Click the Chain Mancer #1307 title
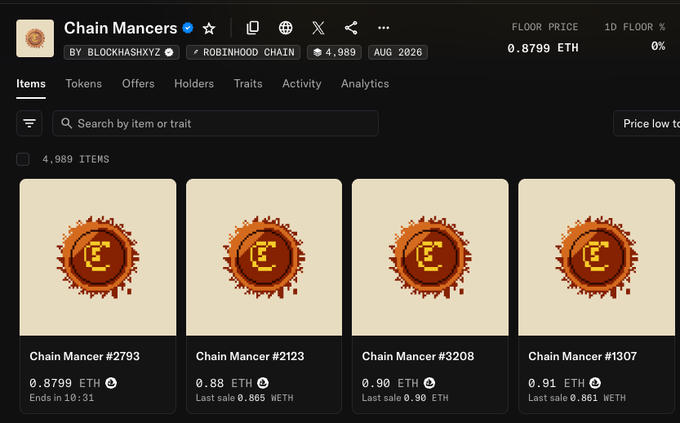This screenshot has width=680, height=423. tap(582, 356)
